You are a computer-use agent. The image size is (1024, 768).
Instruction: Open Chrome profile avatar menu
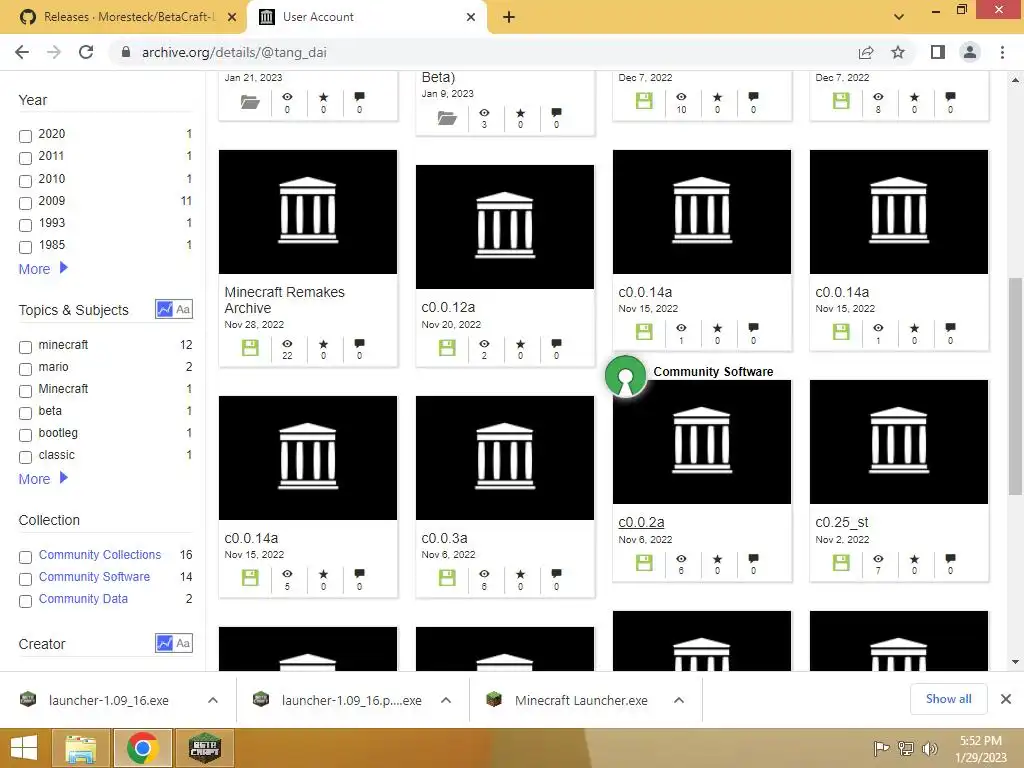970,52
